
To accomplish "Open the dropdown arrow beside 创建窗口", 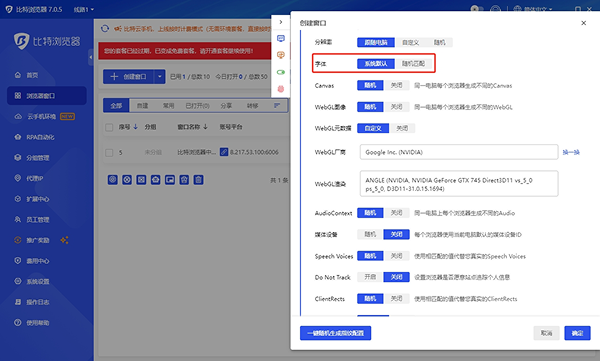I will tap(160, 77).
